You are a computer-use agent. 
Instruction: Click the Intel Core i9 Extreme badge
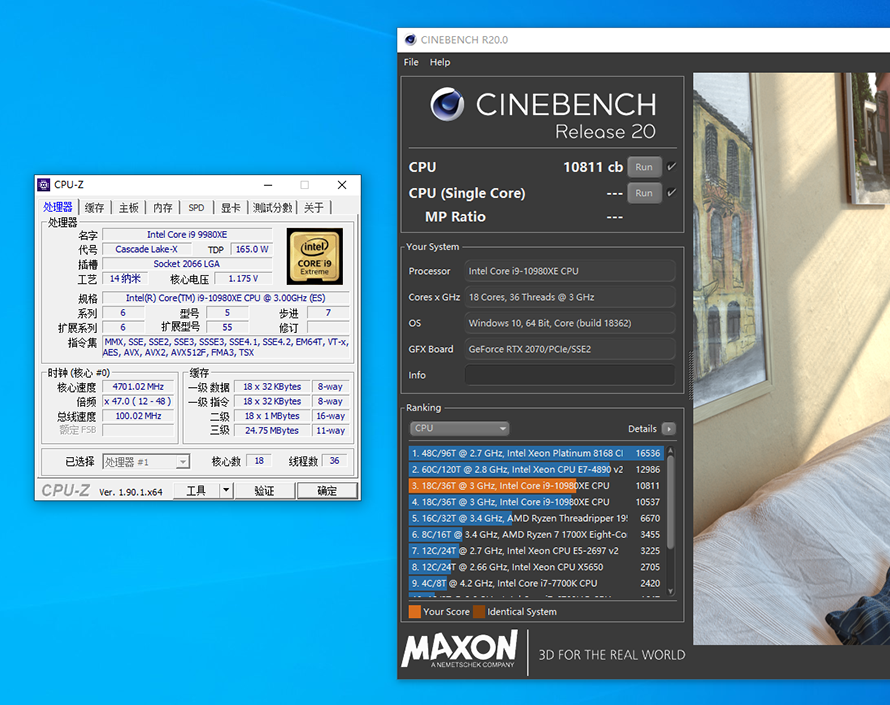pyautogui.click(x=314, y=257)
